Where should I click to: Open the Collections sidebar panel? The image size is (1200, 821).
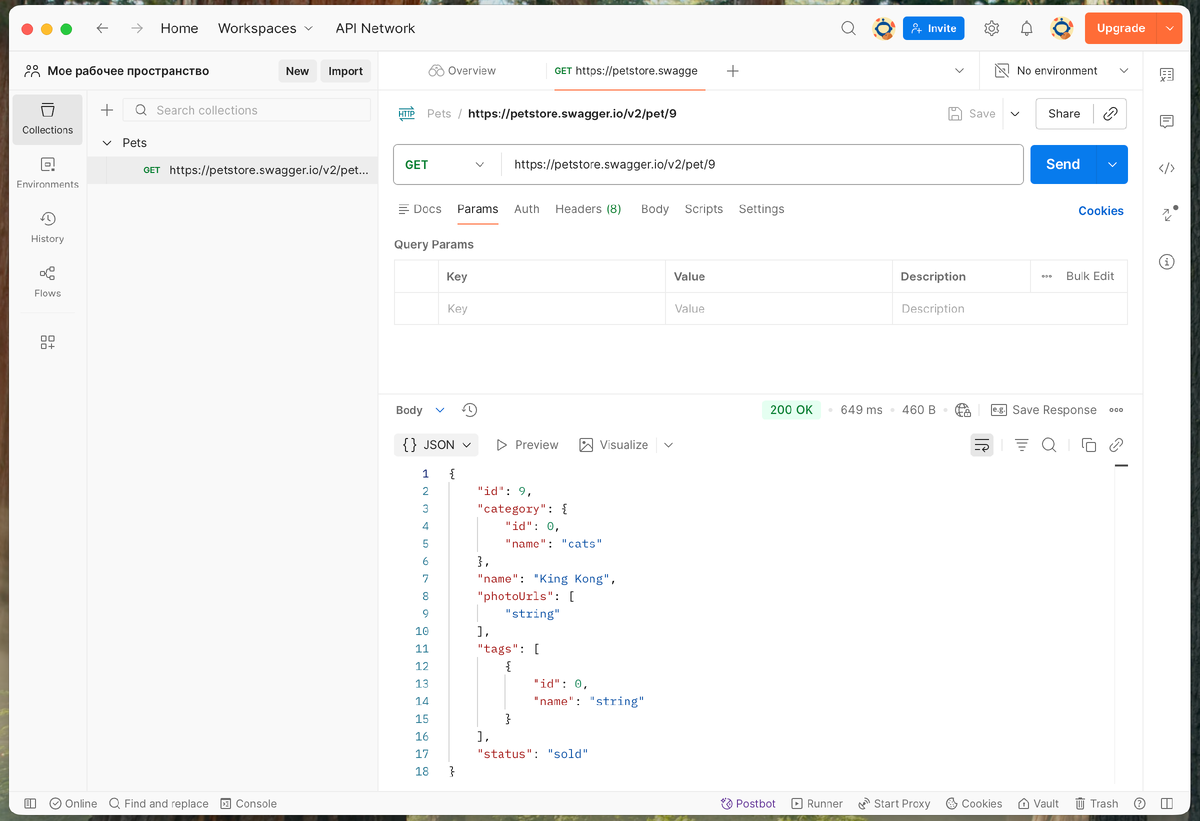pyautogui.click(x=48, y=119)
